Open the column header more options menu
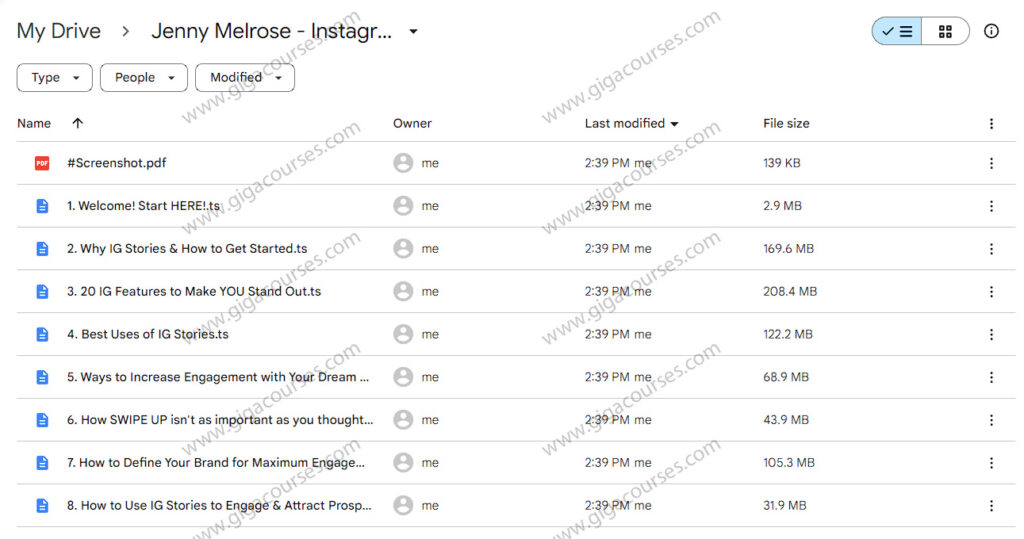This screenshot has height=539, width=1024. point(991,123)
